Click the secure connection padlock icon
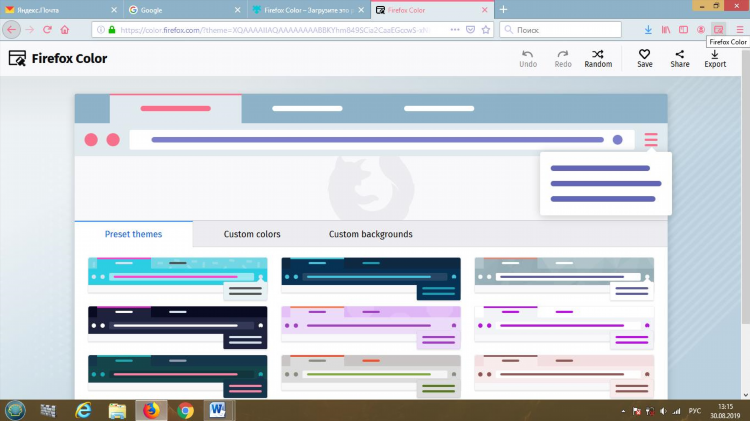This screenshot has height=421, width=750. (x=112, y=30)
